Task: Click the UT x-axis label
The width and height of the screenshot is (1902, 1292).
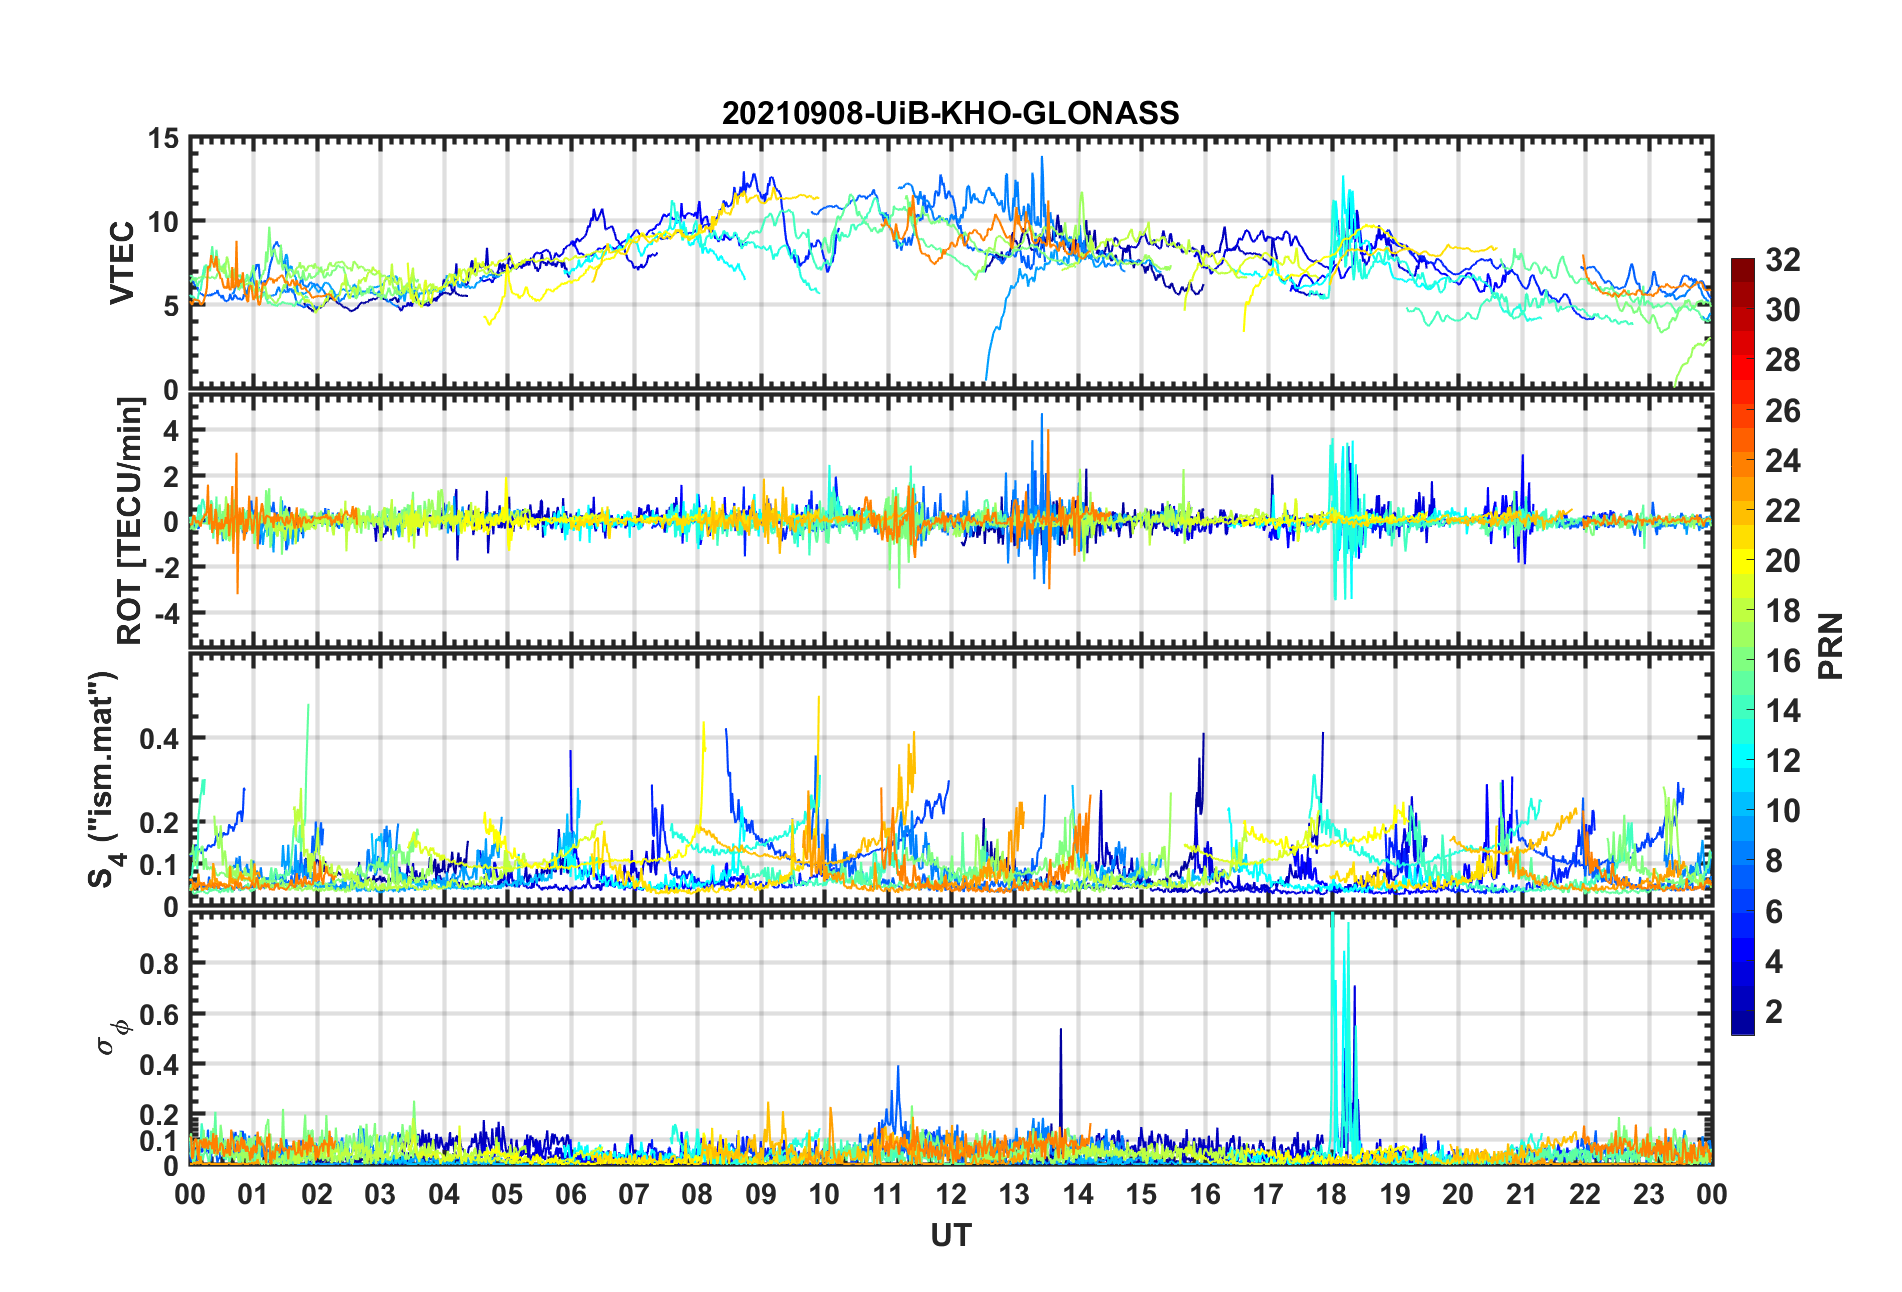Action: 950,1236
